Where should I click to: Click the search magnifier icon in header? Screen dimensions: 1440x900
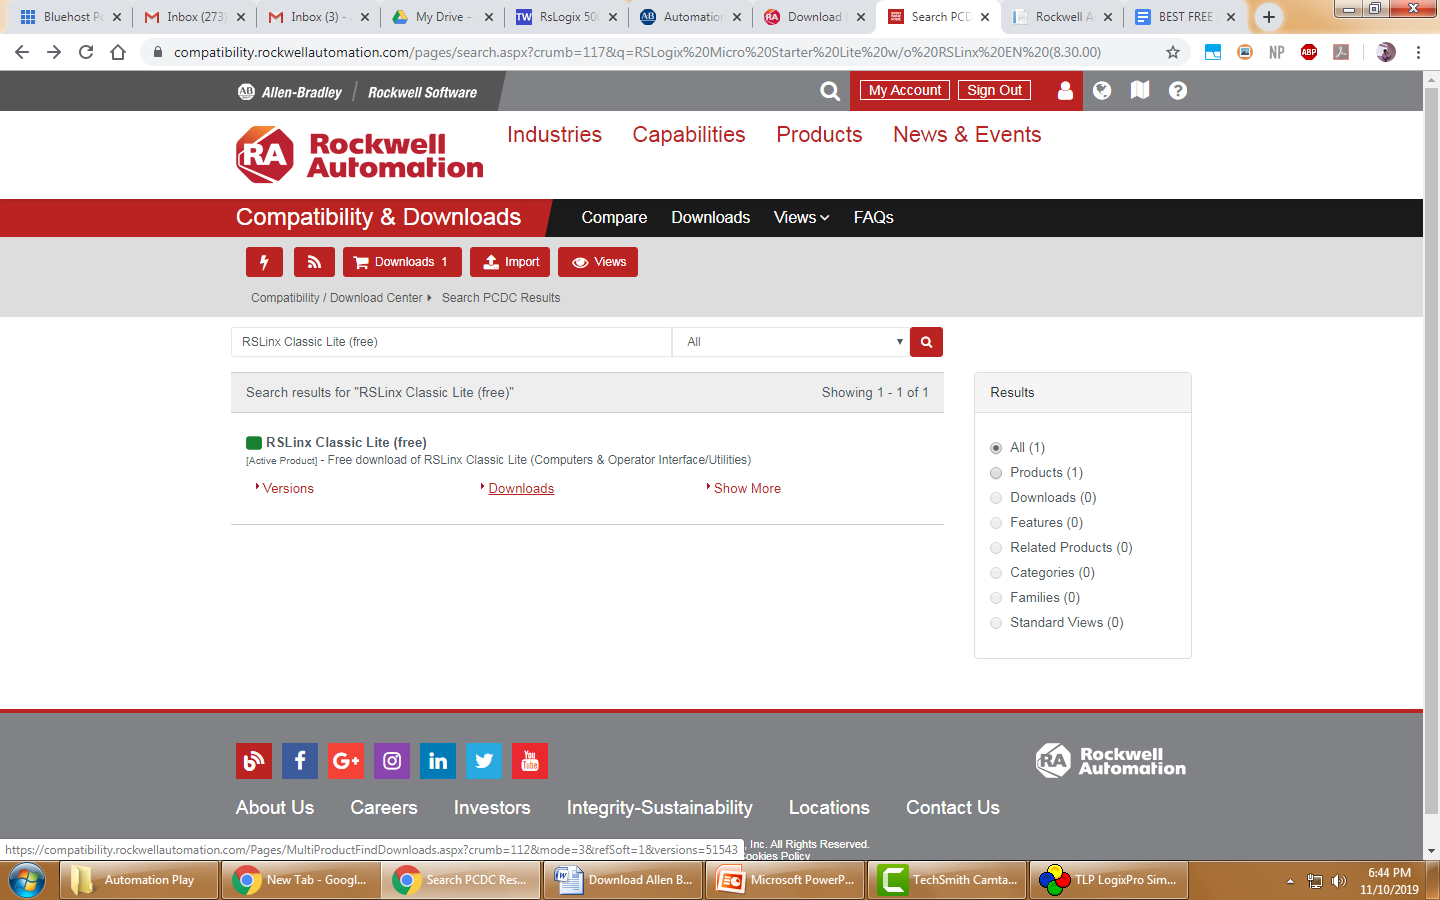point(830,91)
